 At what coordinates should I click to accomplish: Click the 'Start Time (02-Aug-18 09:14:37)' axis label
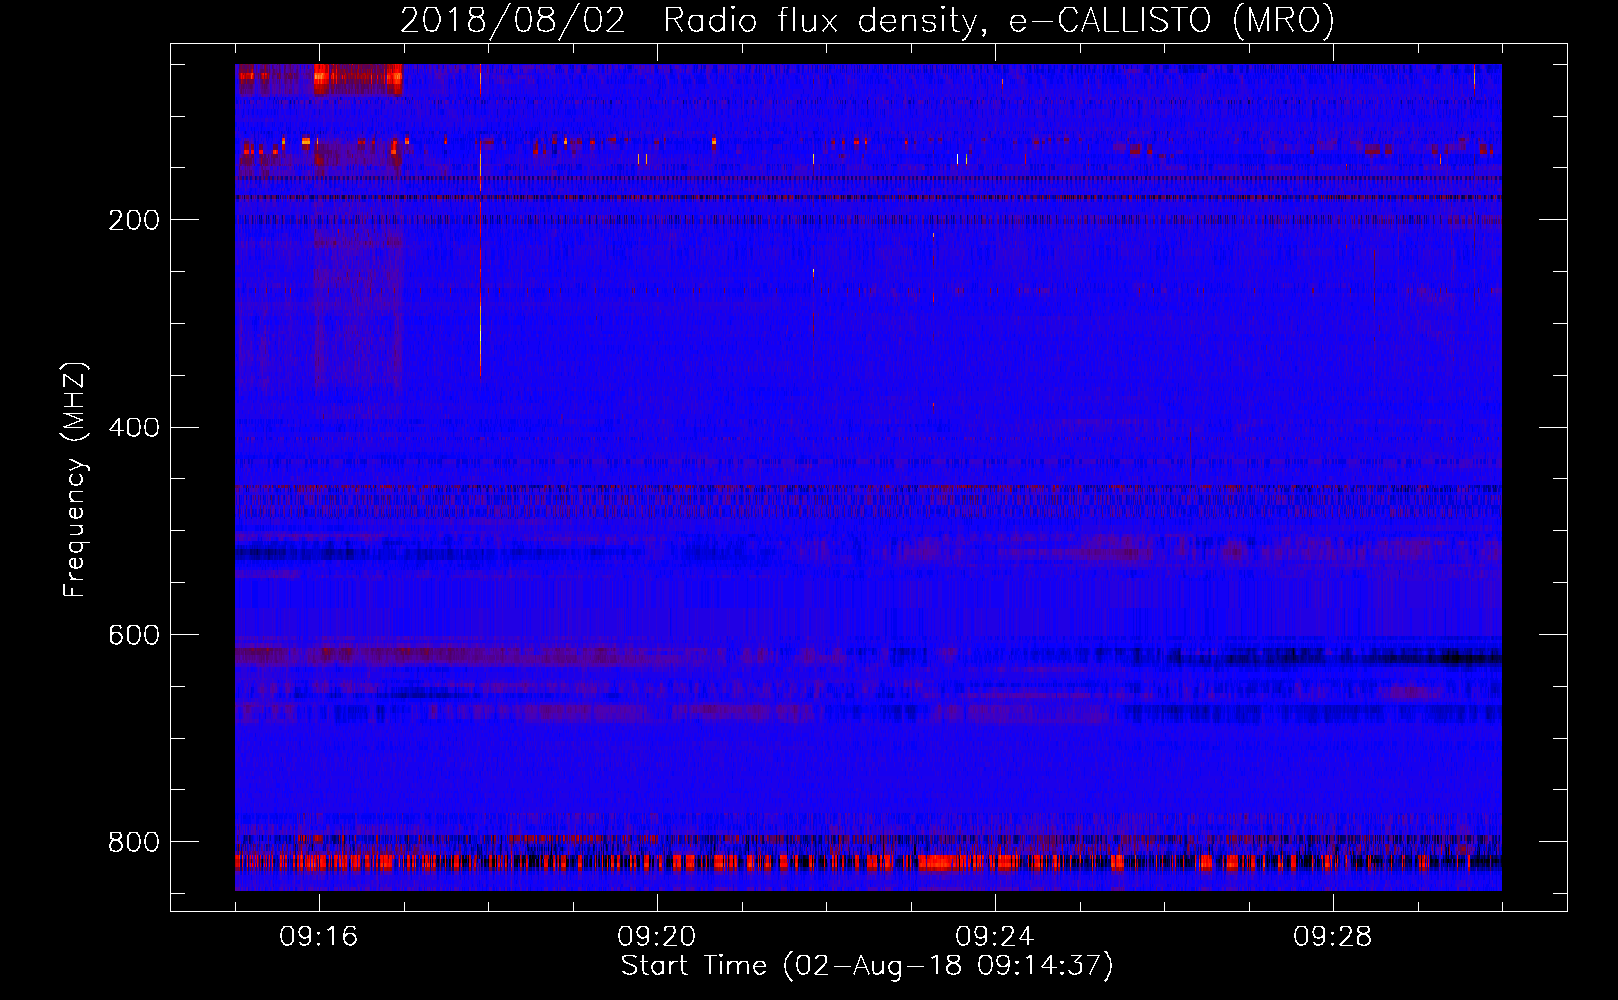[867, 966]
